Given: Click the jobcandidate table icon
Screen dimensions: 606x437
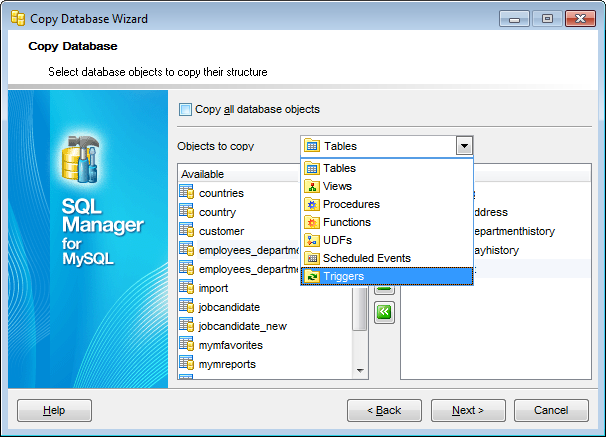Looking at the screenshot, I should pyautogui.click(x=186, y=307).
